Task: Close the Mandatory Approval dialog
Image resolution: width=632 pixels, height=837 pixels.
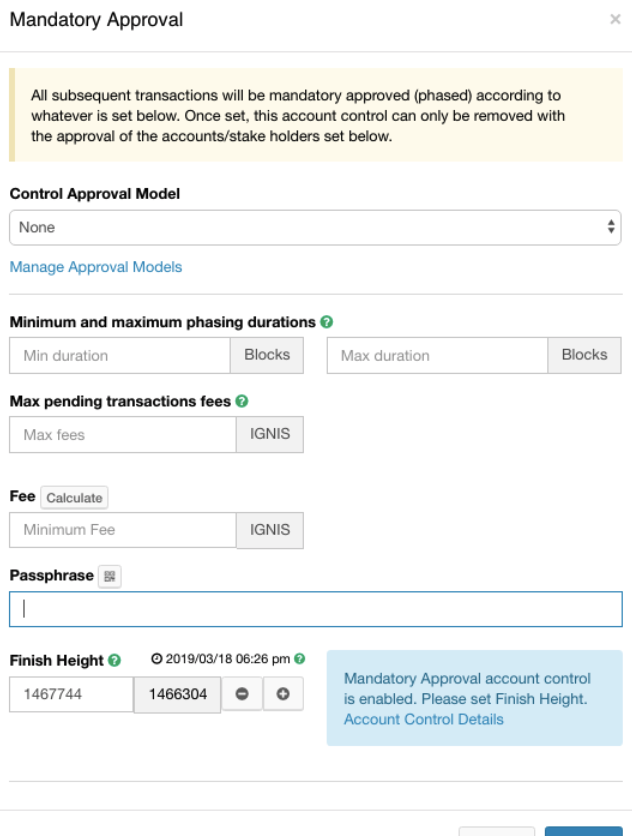Action: tap(615, 20)
